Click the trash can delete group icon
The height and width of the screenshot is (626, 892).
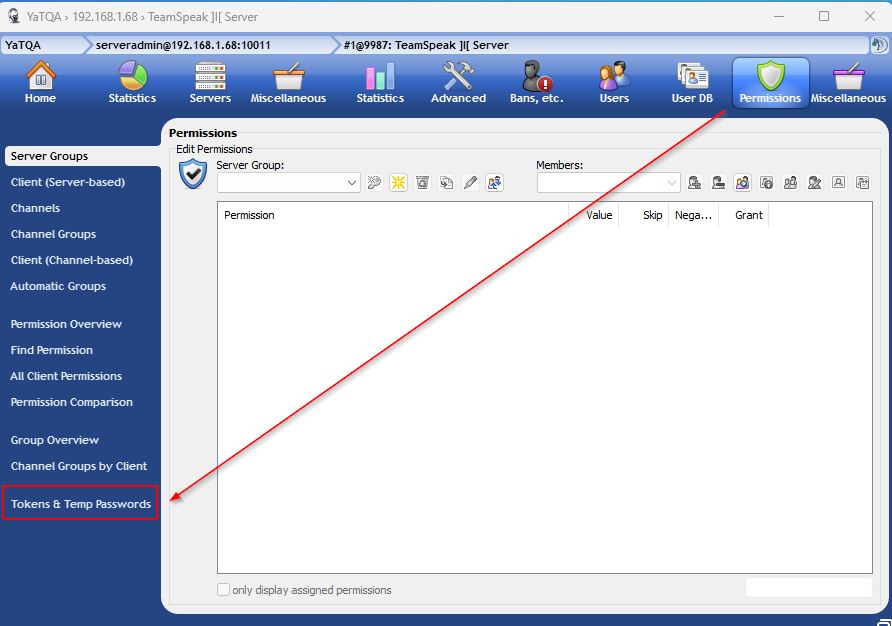point(422,182)
